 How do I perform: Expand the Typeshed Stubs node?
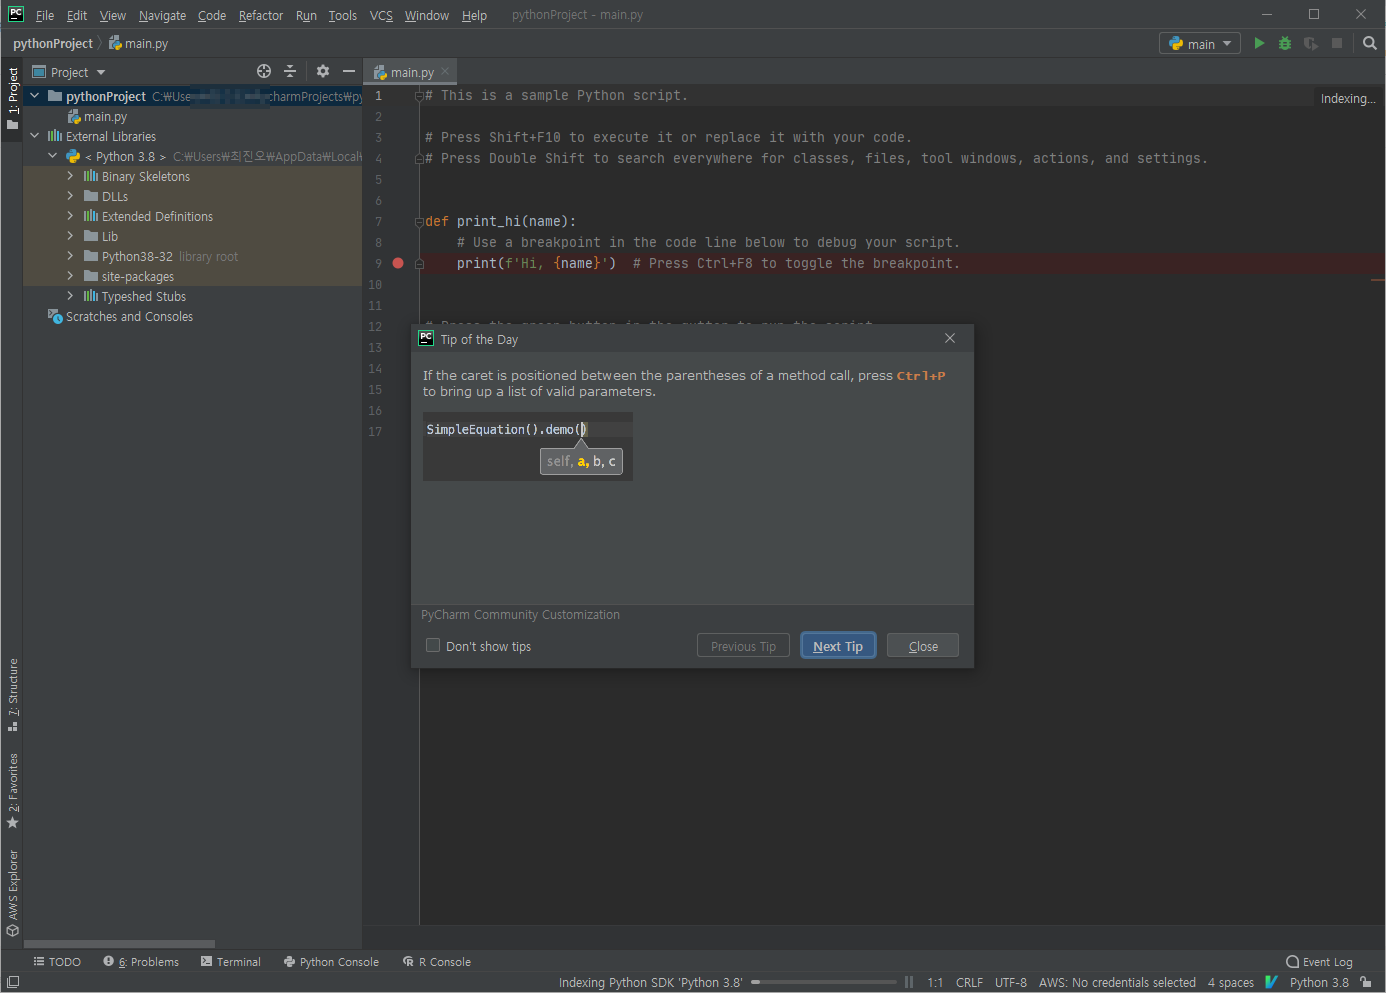coord(70,296)
